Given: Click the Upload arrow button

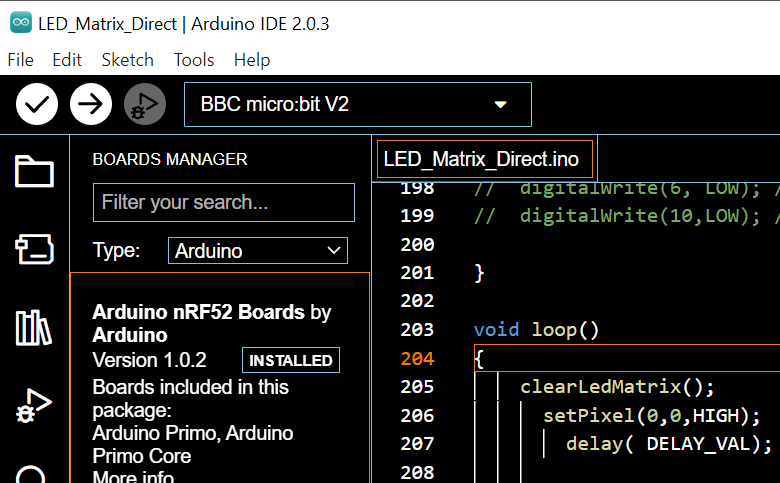Looking at the screenshot, I should [91, 104].
